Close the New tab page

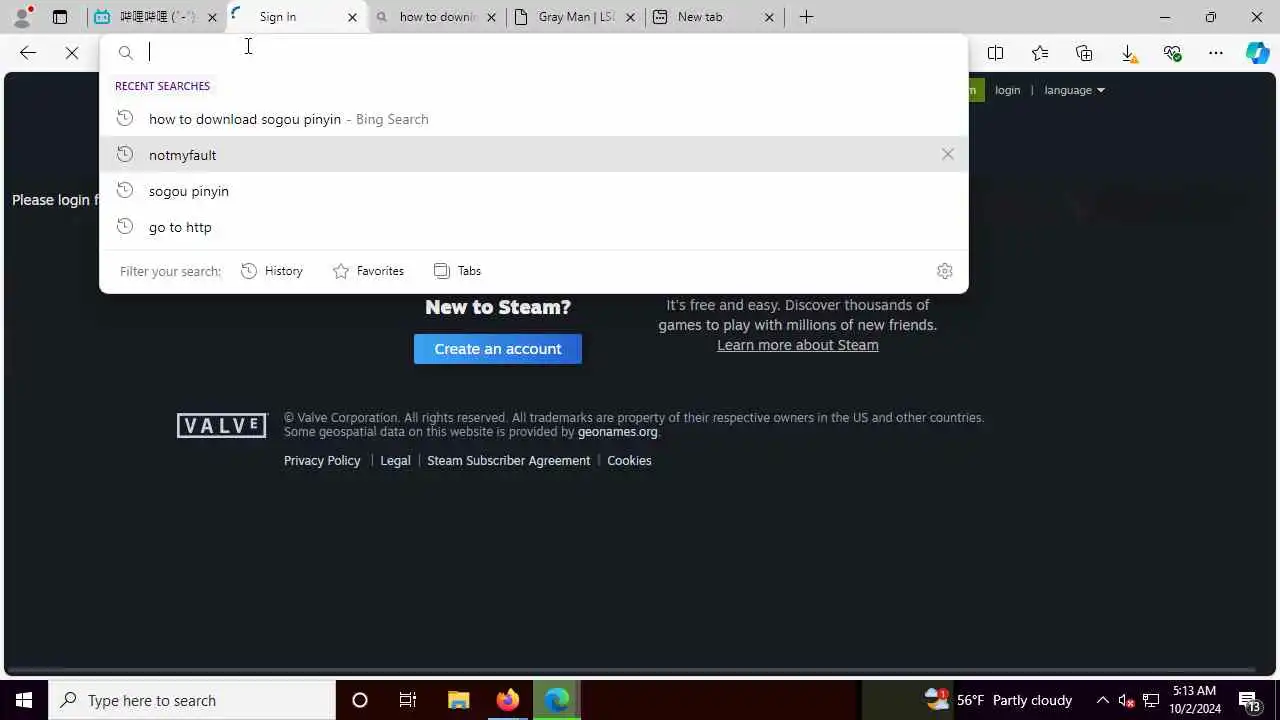pos(769,17)
